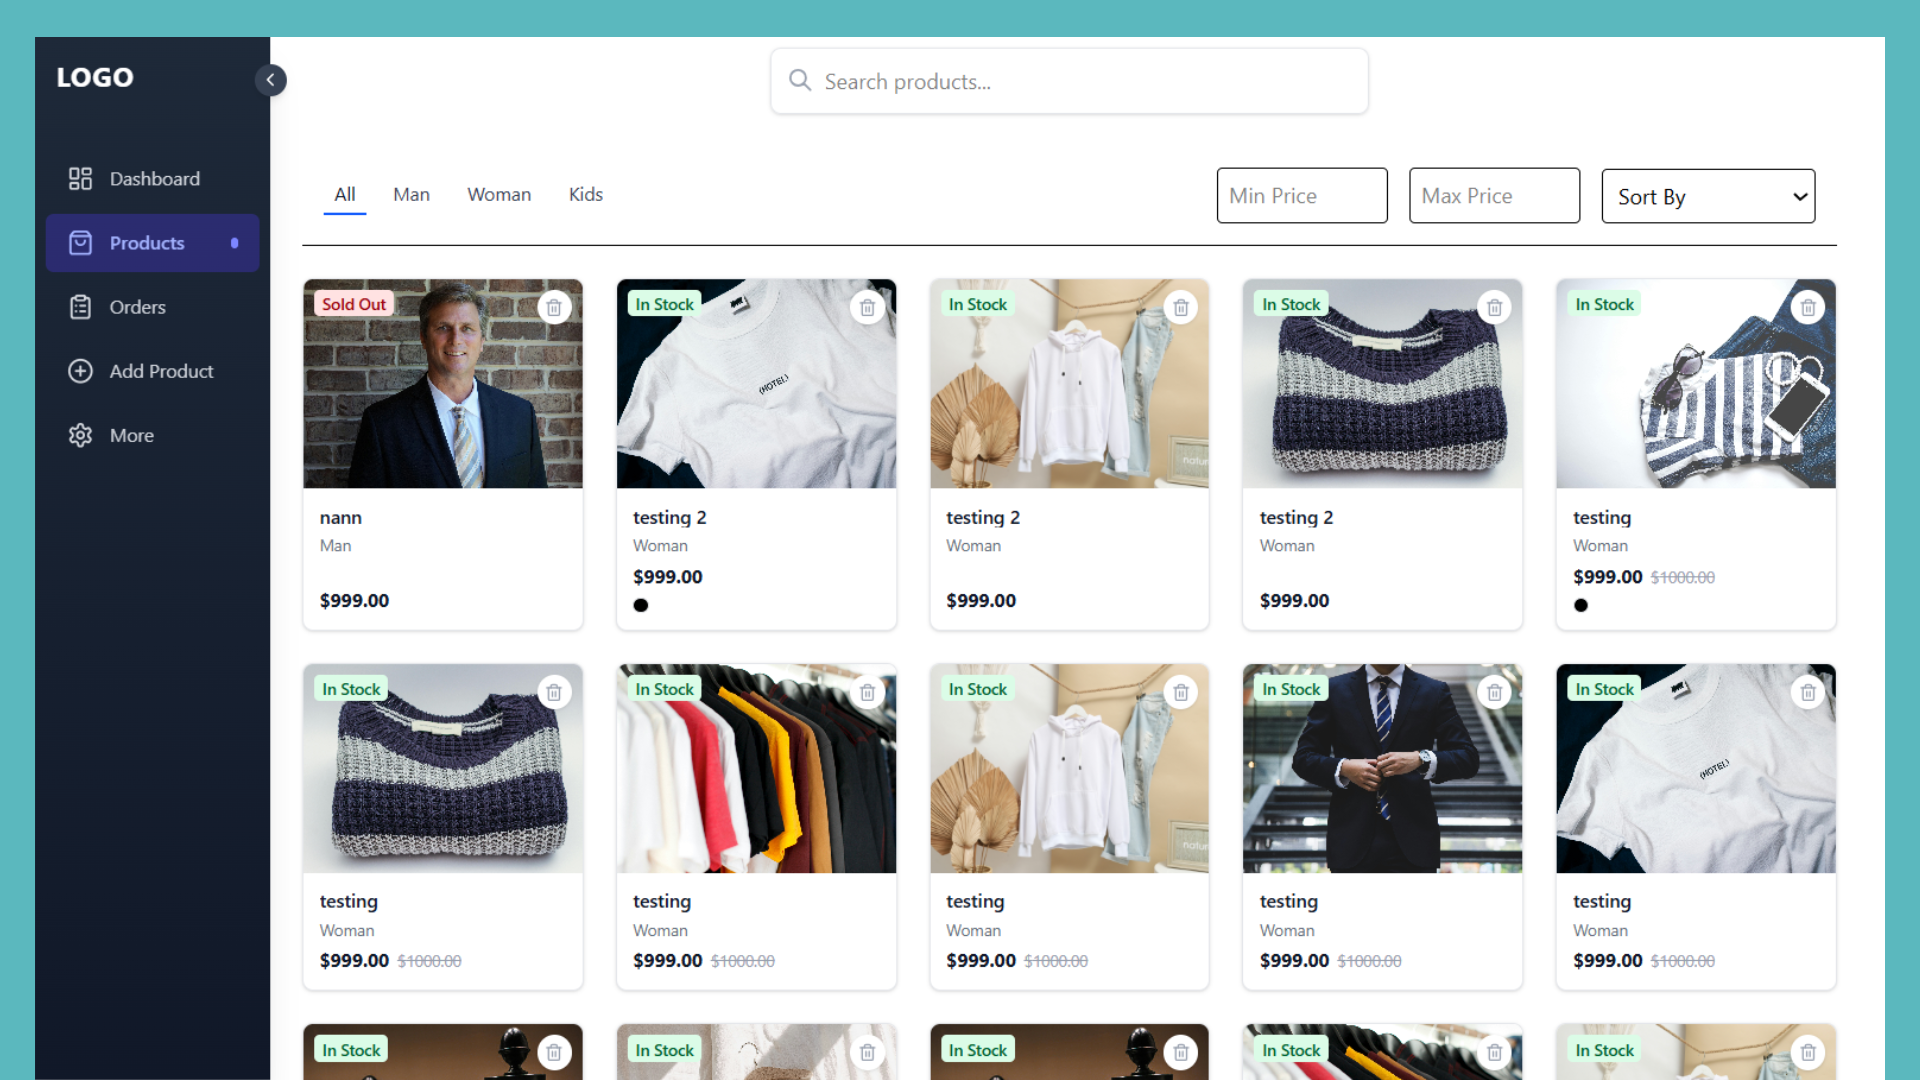
Task: Click the More settings gear icon
Action: click(80, 435)
